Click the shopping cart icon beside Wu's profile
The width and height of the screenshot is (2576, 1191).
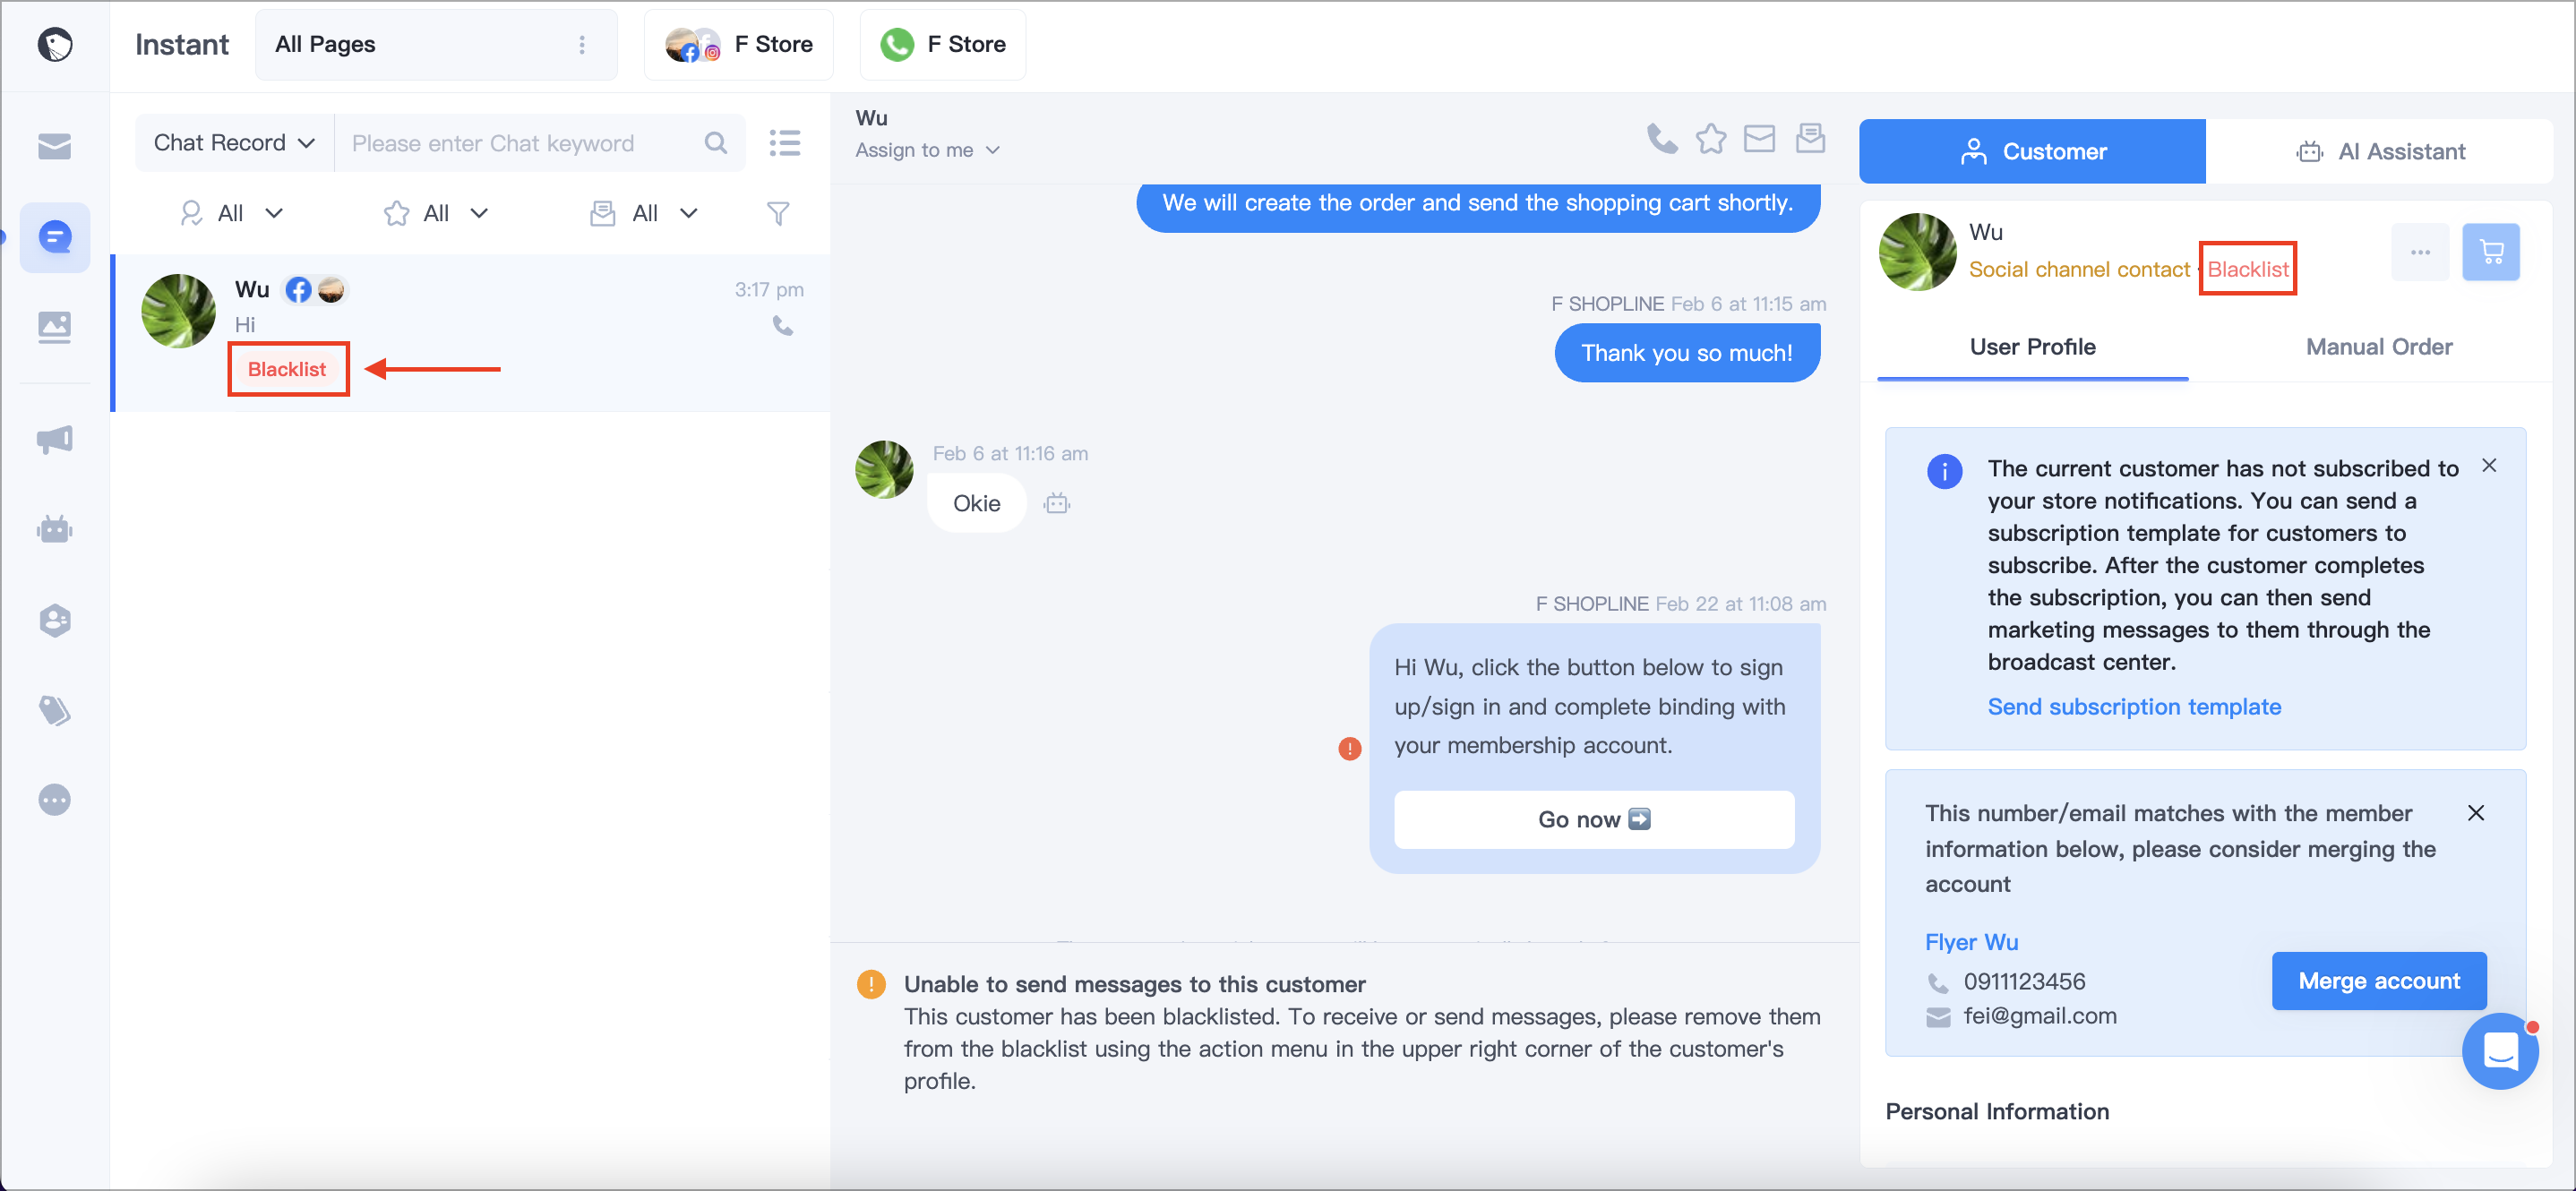(x=2490, y=252)
